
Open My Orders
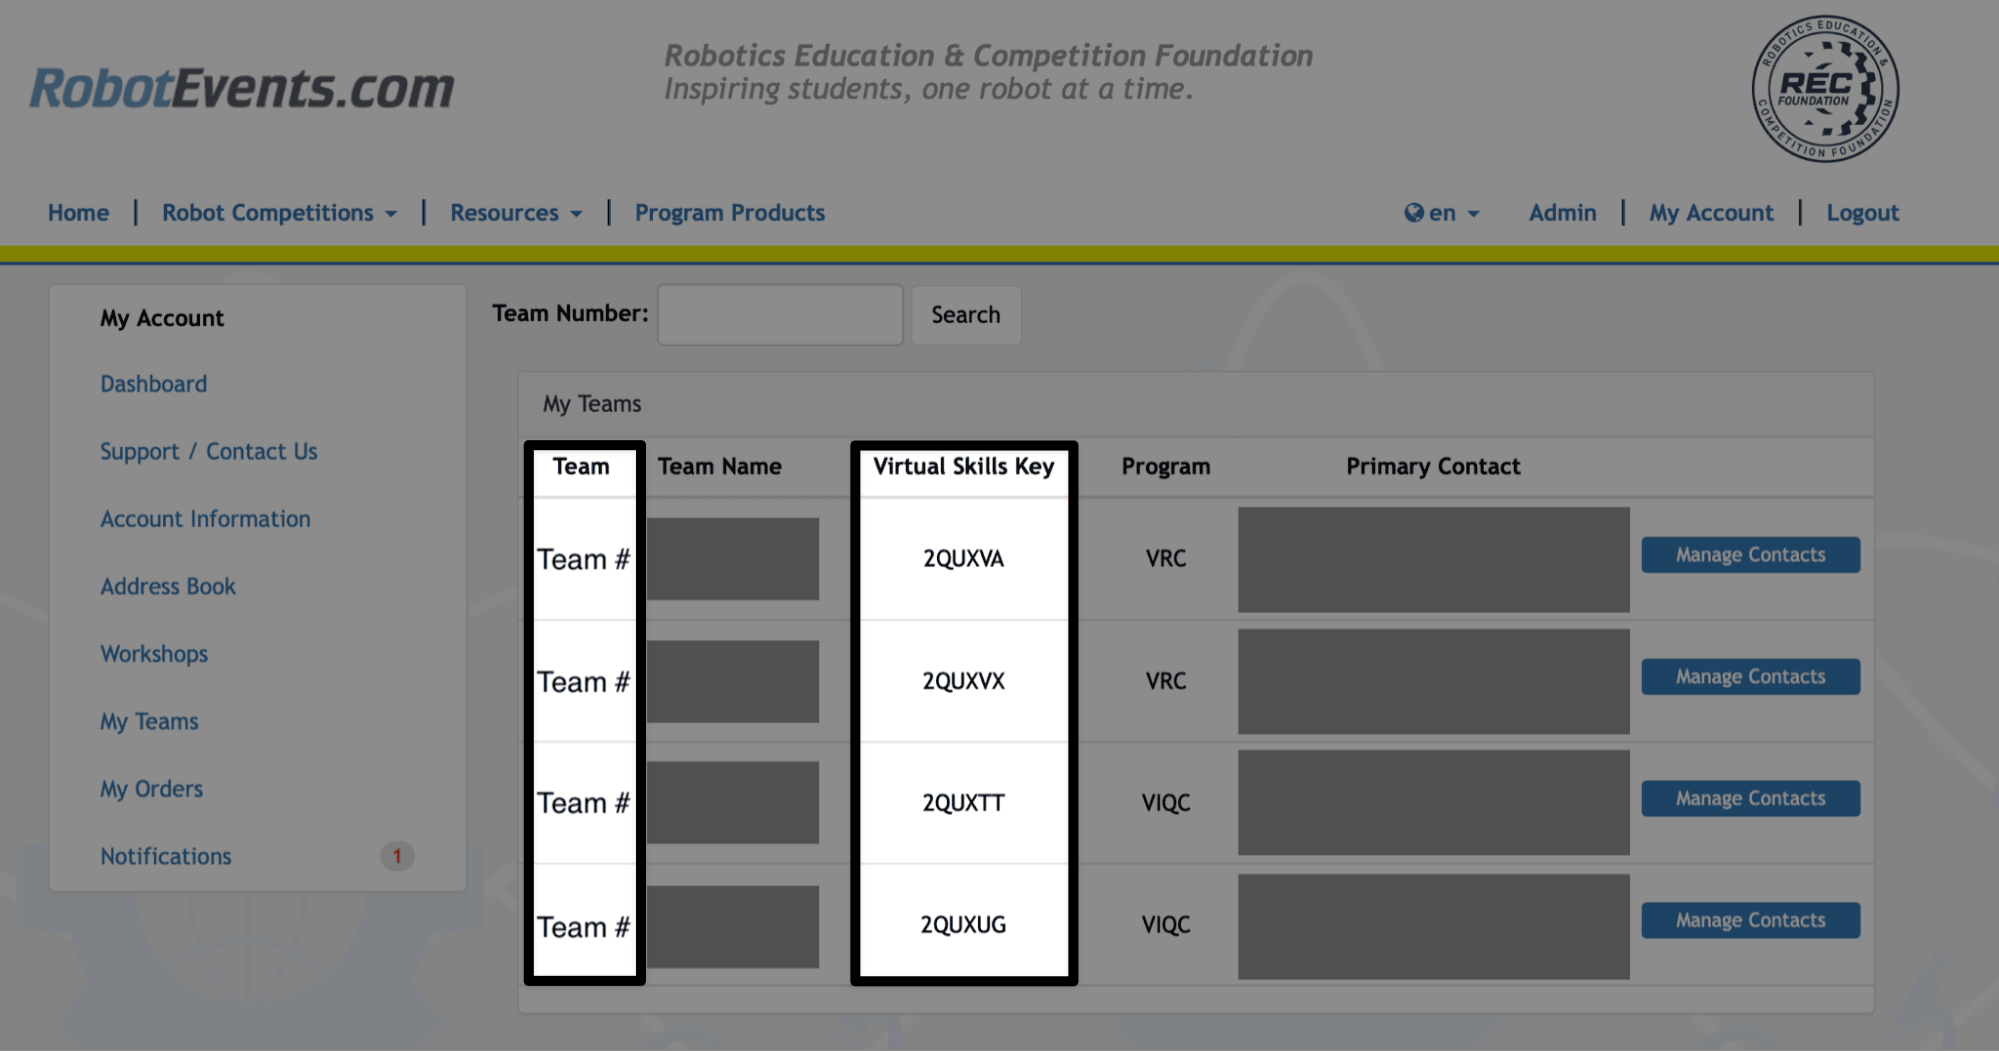(151, 788)
